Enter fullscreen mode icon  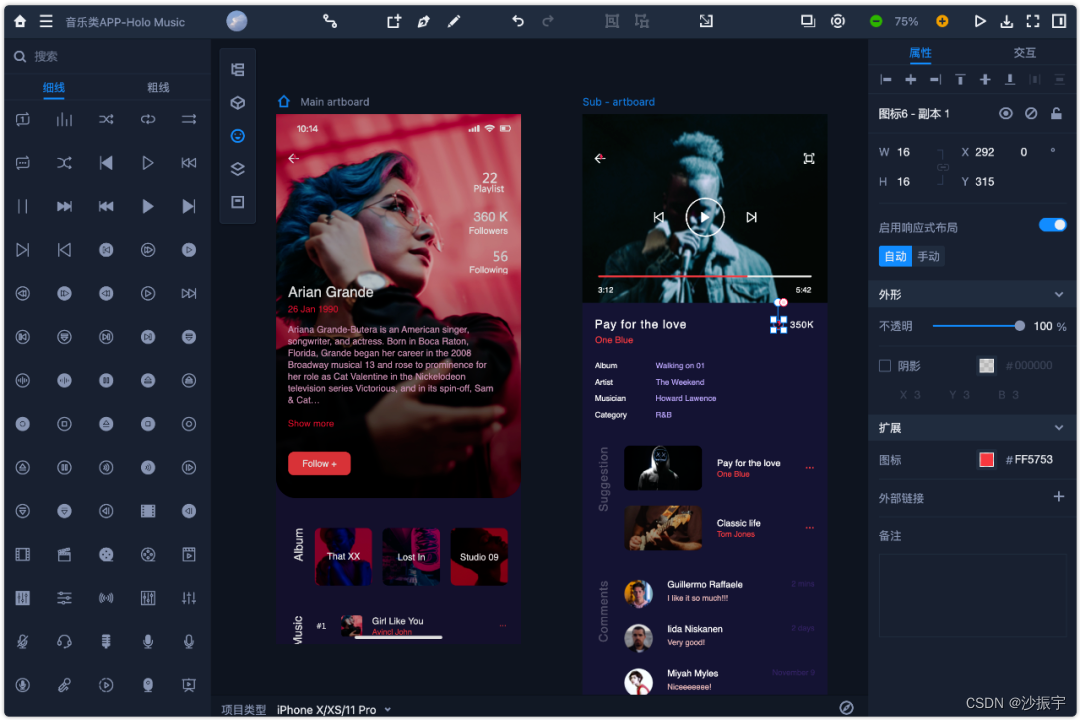[x=1032, y=21]
